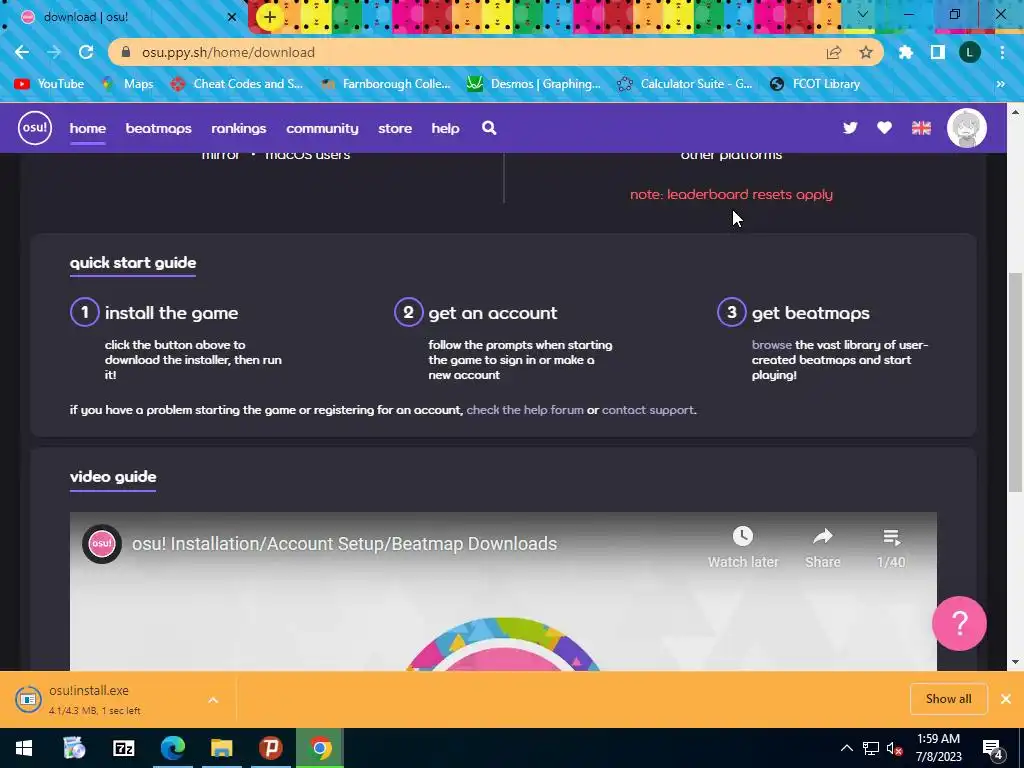Click osu!install.exe file icon in download bar
Viewport: 1024px width, 768px height.
28,699
